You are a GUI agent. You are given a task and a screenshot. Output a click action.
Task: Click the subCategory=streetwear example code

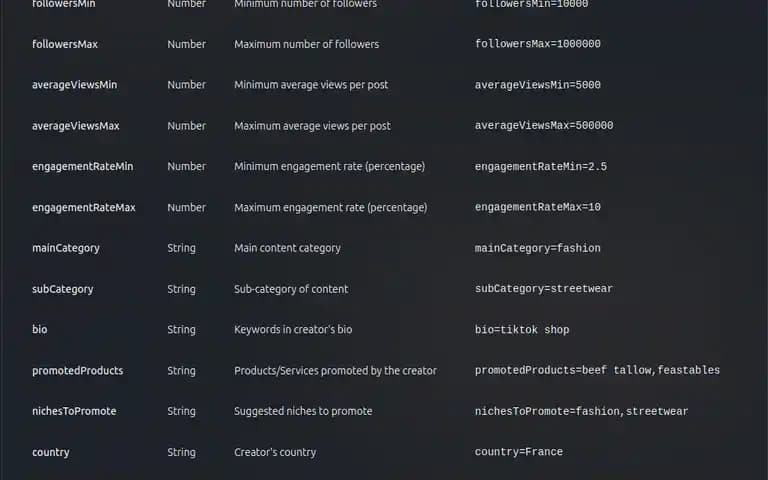click(x=544, y=288)
